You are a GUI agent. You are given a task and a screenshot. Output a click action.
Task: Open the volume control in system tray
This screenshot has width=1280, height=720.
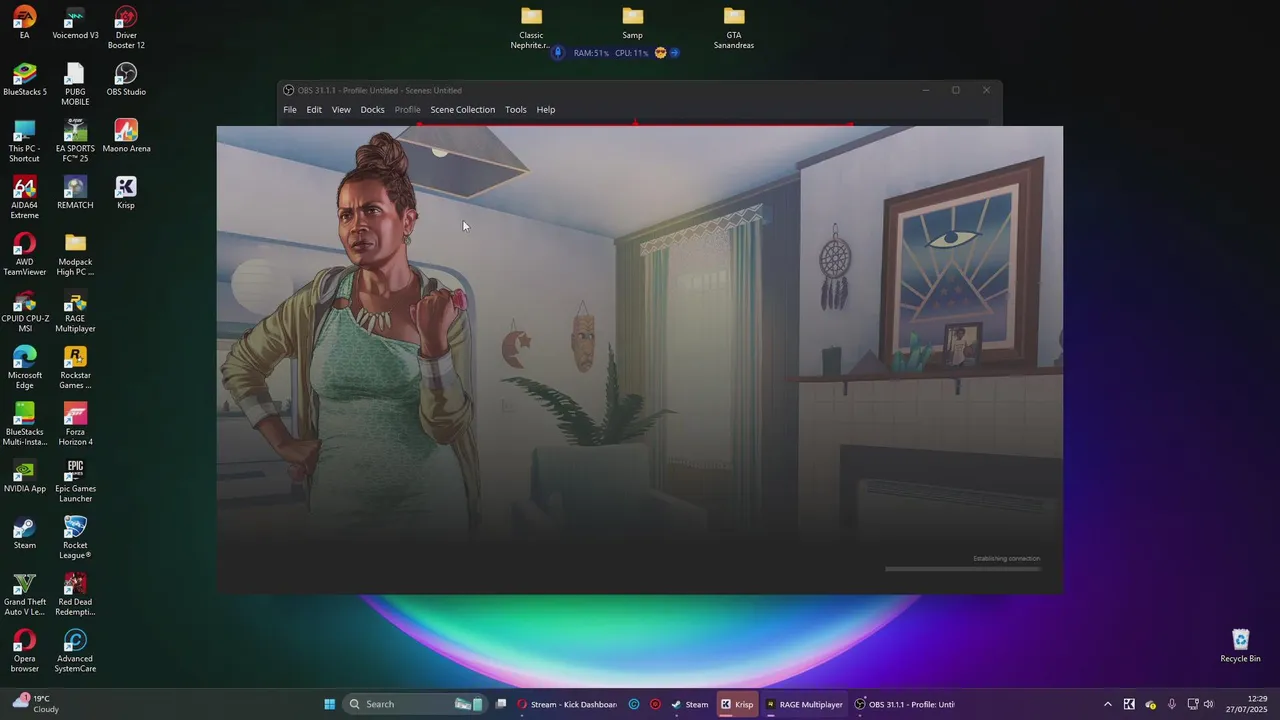point(1208,704)
